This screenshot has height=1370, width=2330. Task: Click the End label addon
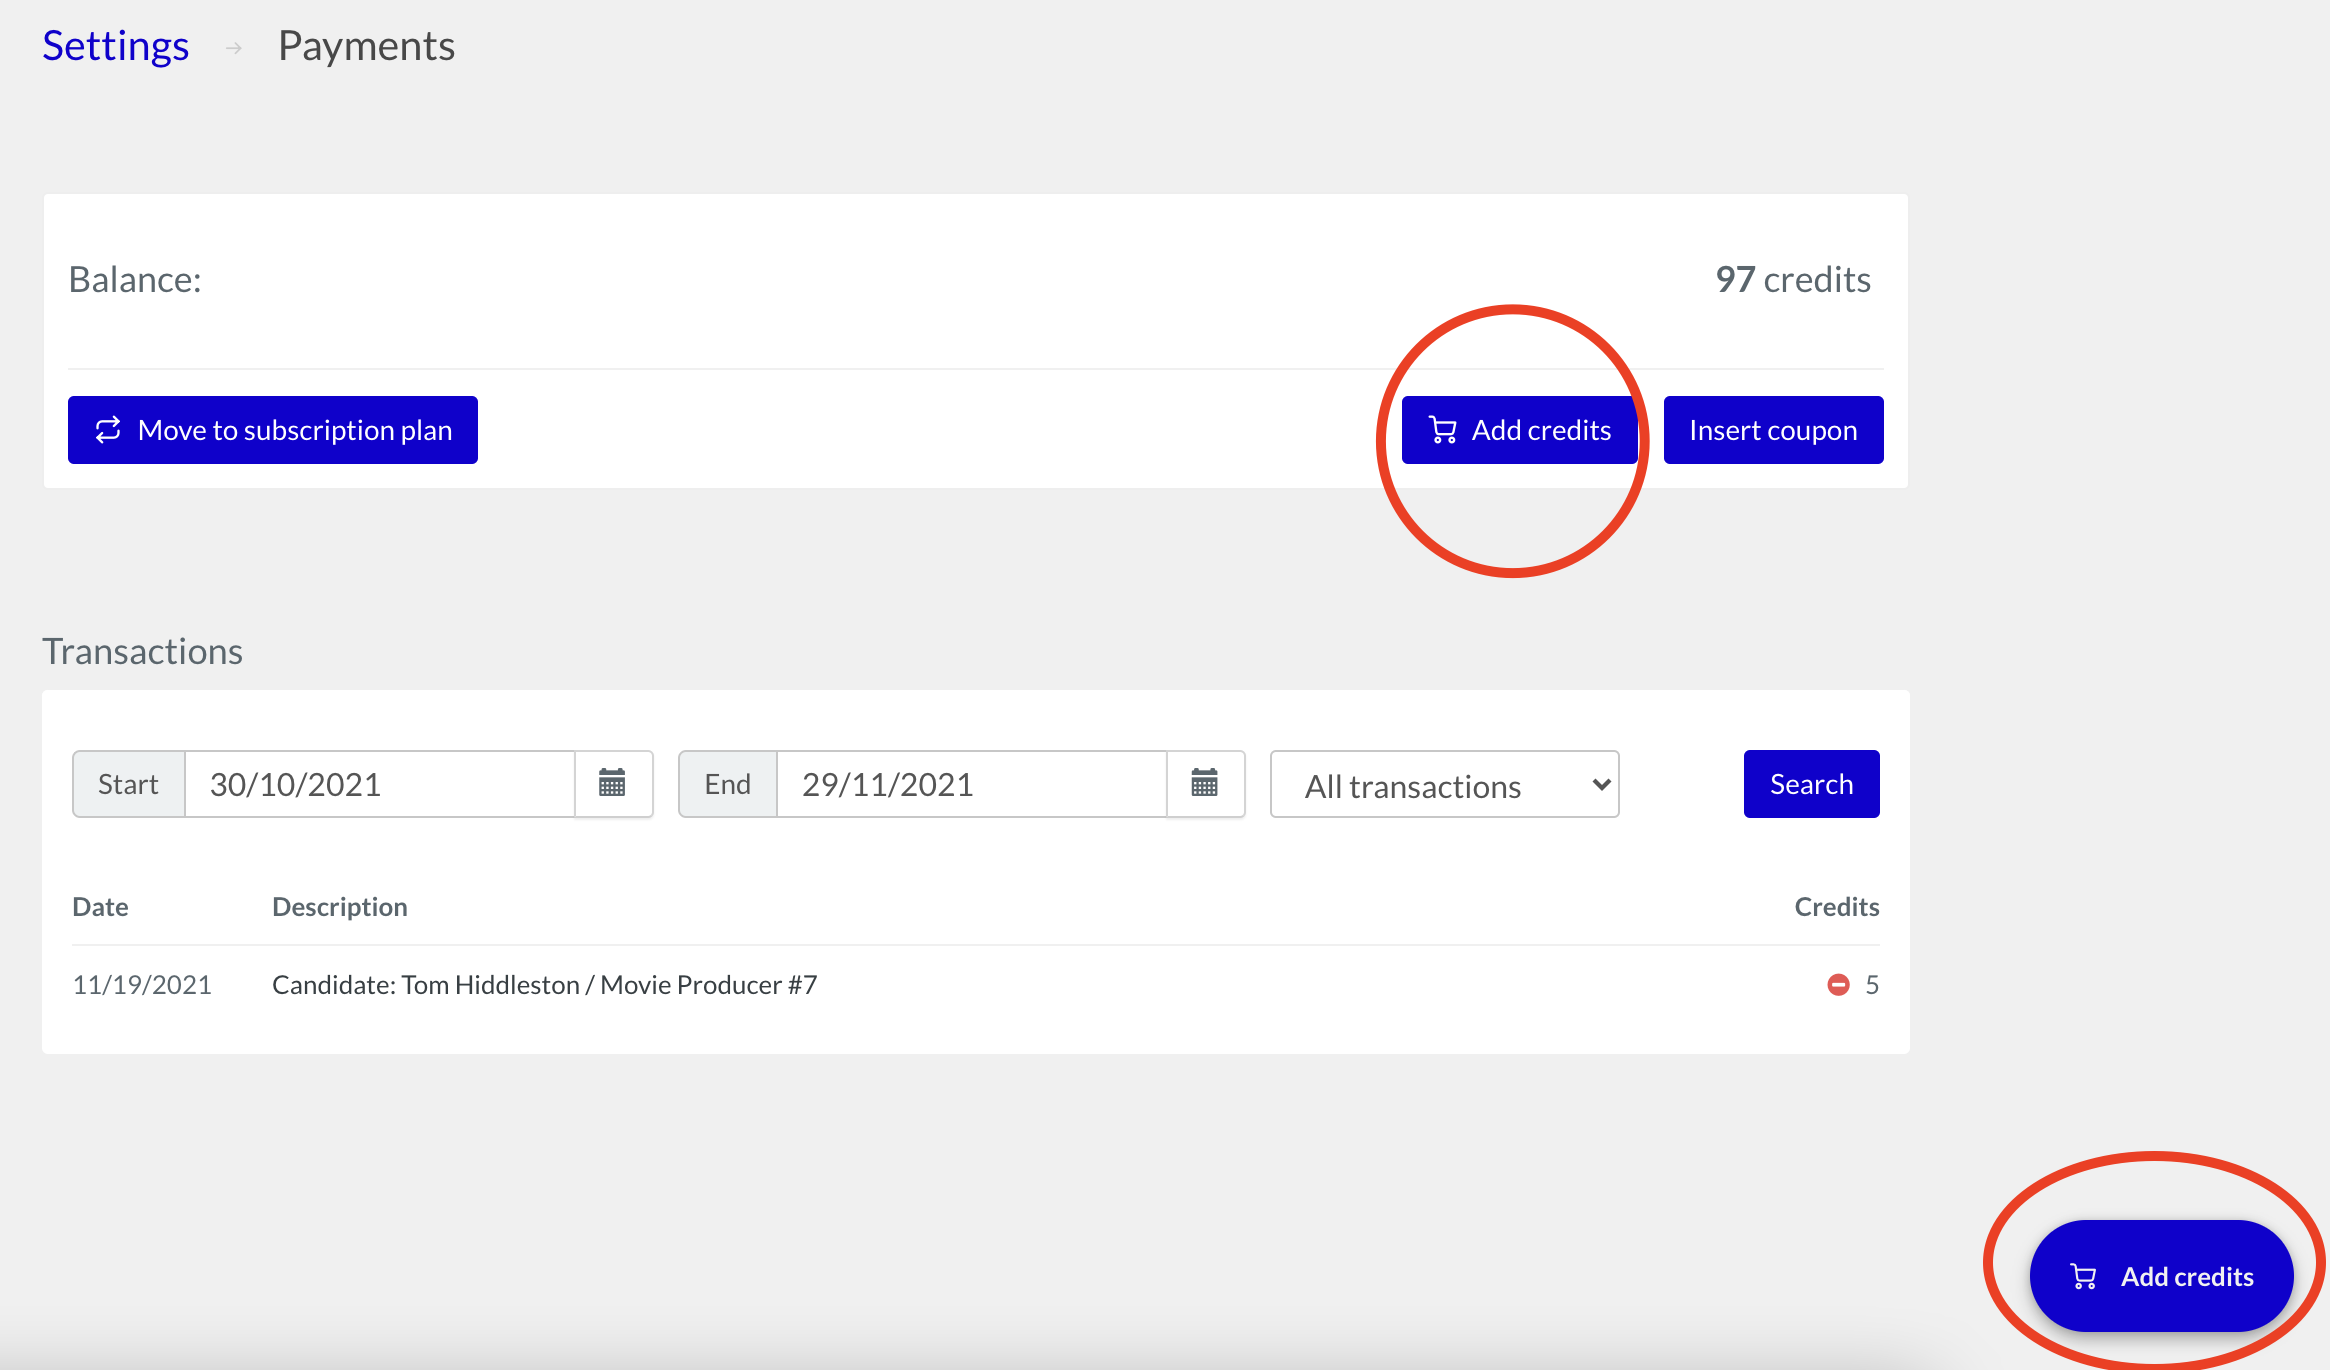[728, 784]
